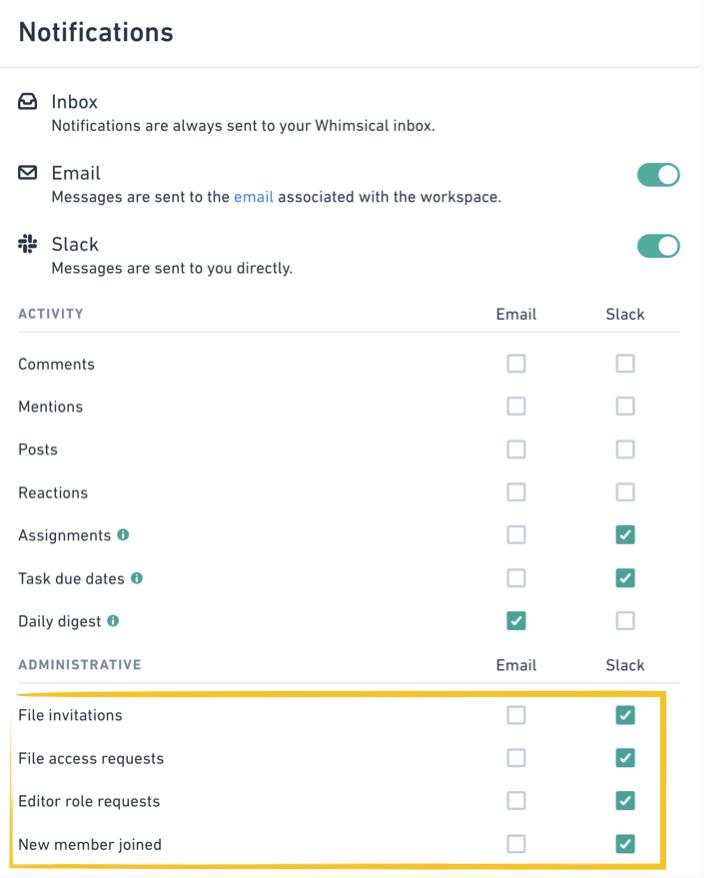
Task: Check Email for New member joined
Action: pyautogui.click(x=516, y=844)
